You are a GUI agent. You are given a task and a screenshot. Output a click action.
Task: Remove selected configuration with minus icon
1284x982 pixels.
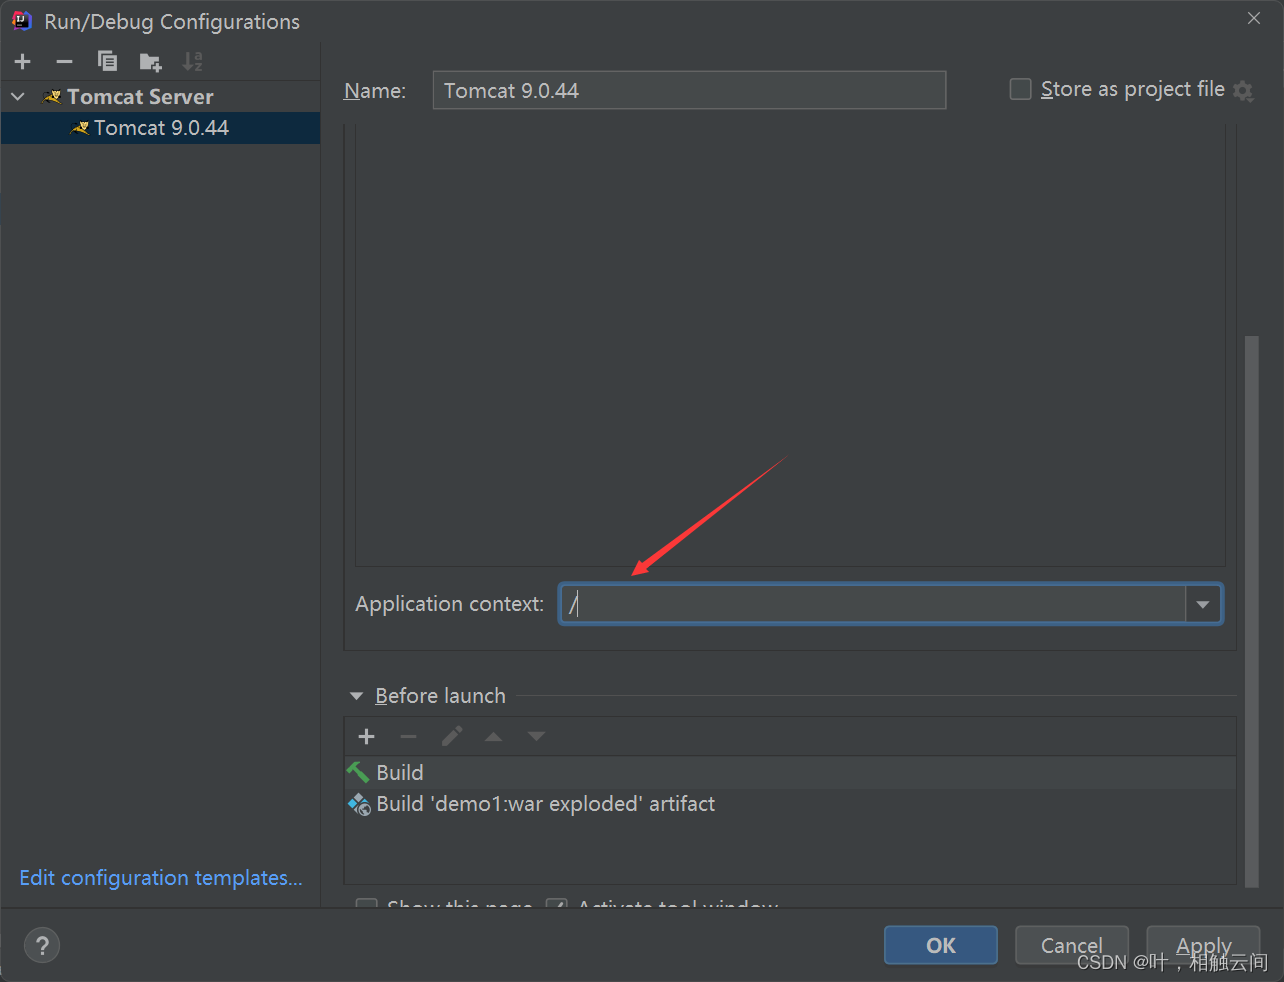(65, 62)
